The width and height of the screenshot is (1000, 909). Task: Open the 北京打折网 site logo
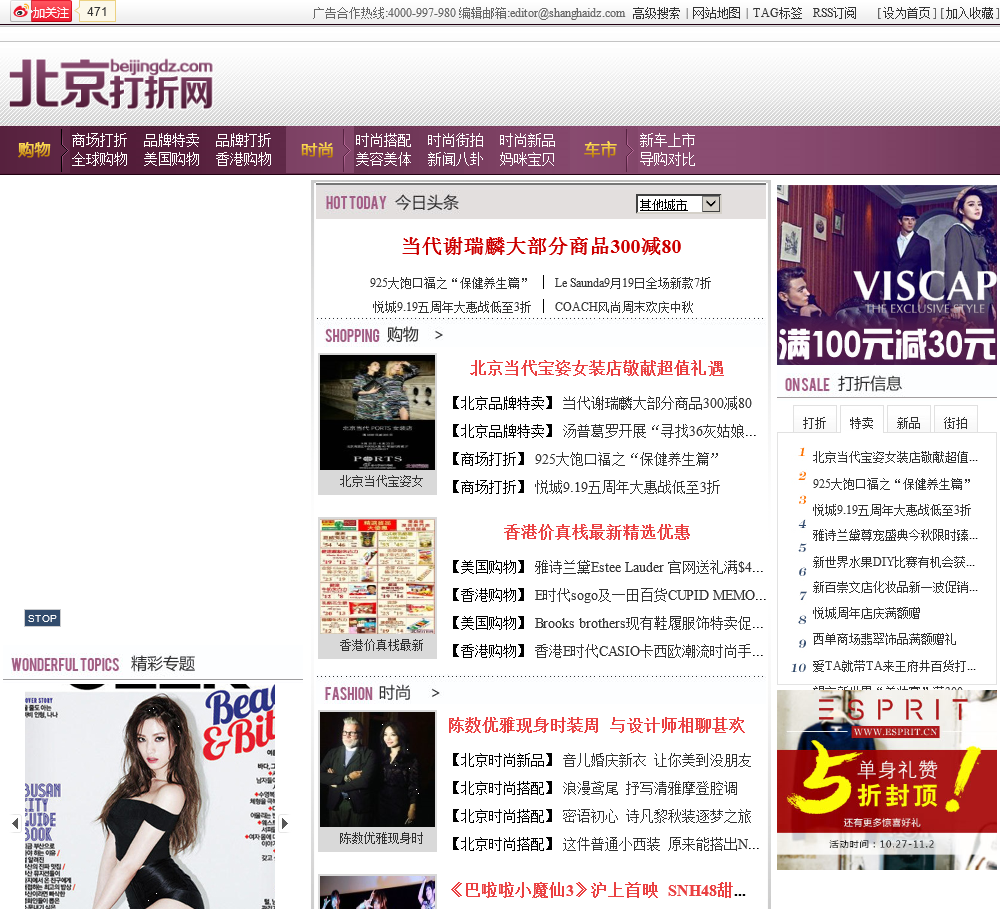111,84
